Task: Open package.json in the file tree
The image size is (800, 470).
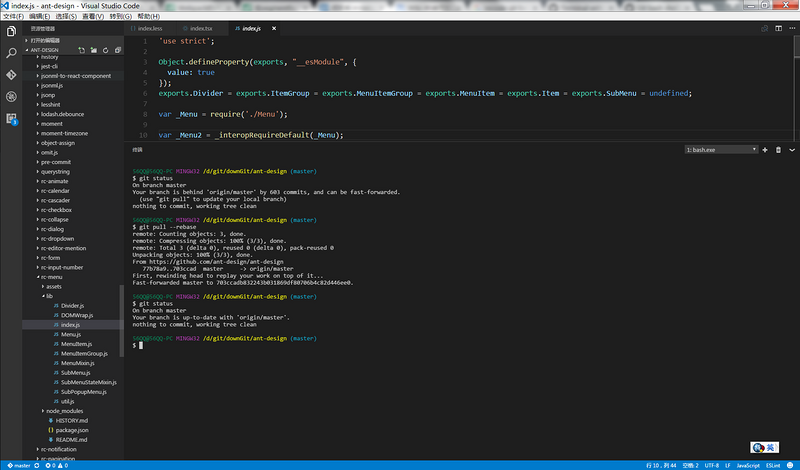Action: [72, 430]
